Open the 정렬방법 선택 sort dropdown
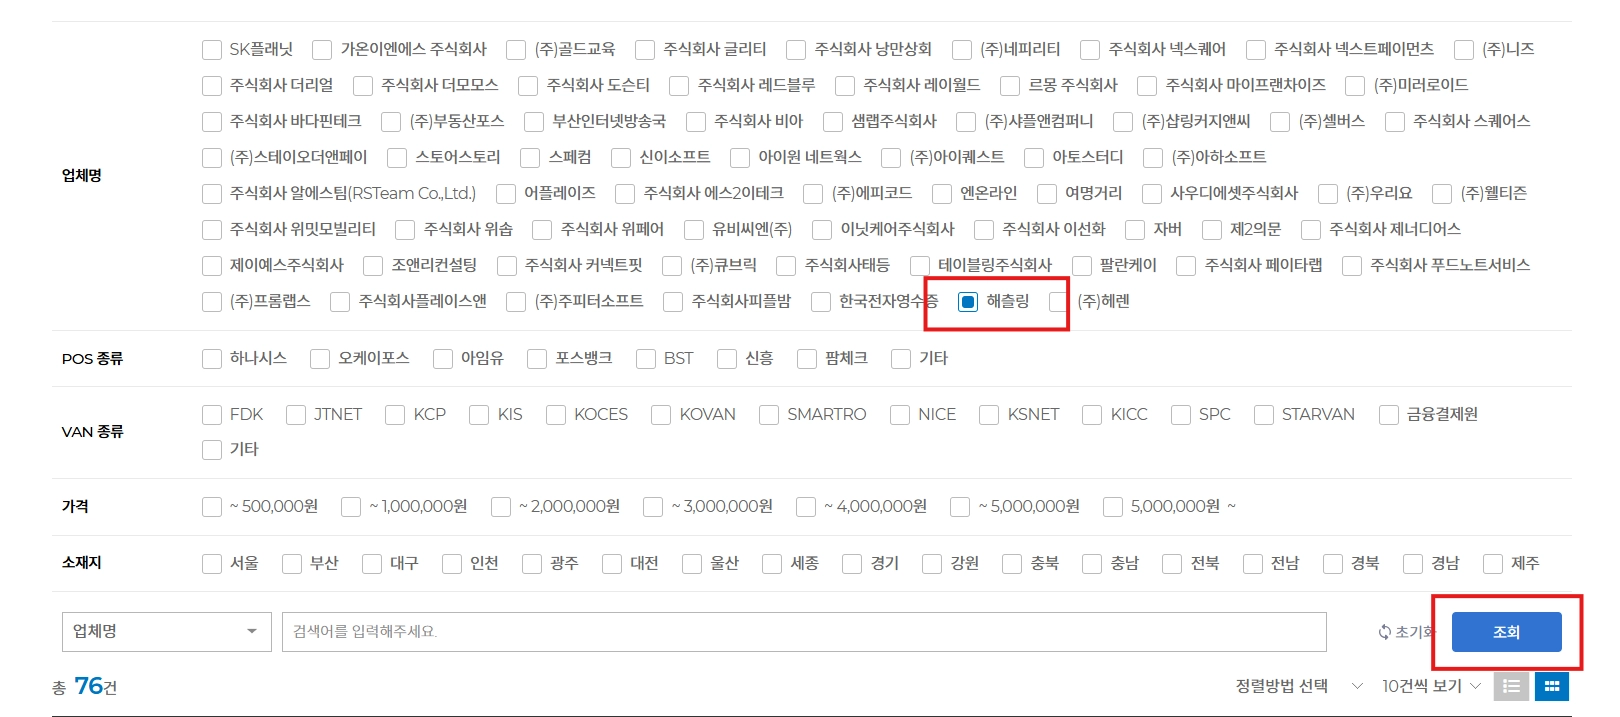Image resolution: width=1620 pixels, height=717 pixels. tap(1298, 686)
